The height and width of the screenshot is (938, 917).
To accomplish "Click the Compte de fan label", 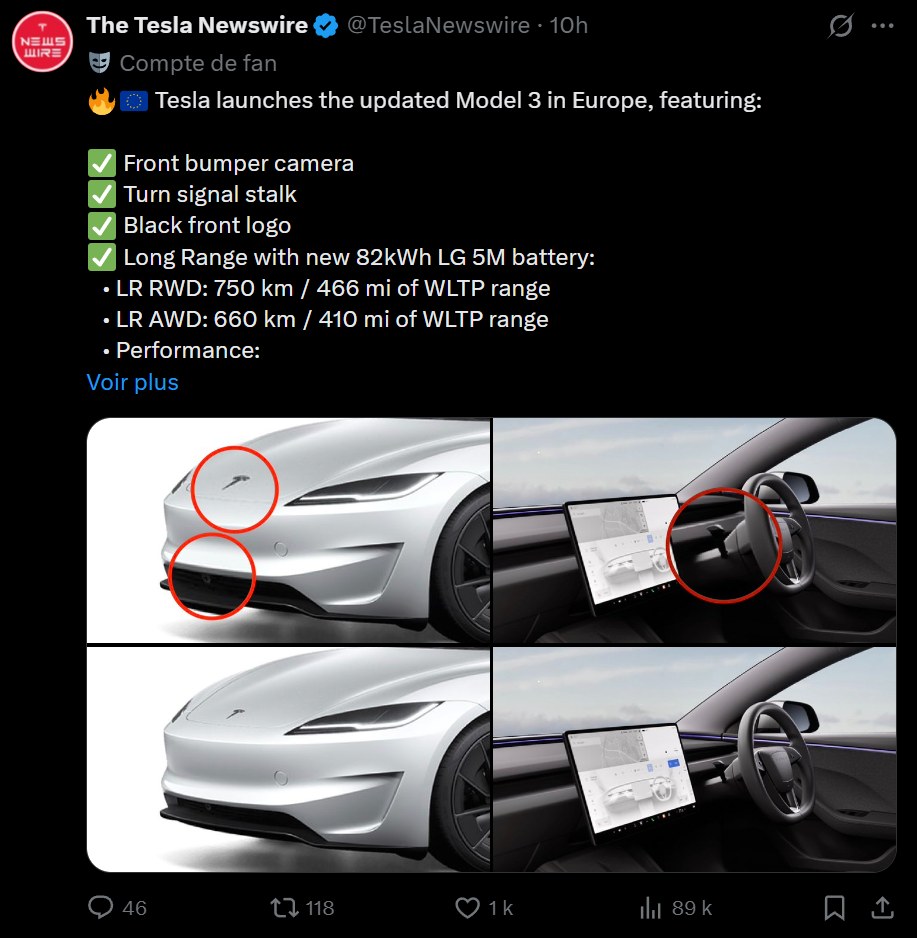I will pyautogui.click(x=198, y=63).
